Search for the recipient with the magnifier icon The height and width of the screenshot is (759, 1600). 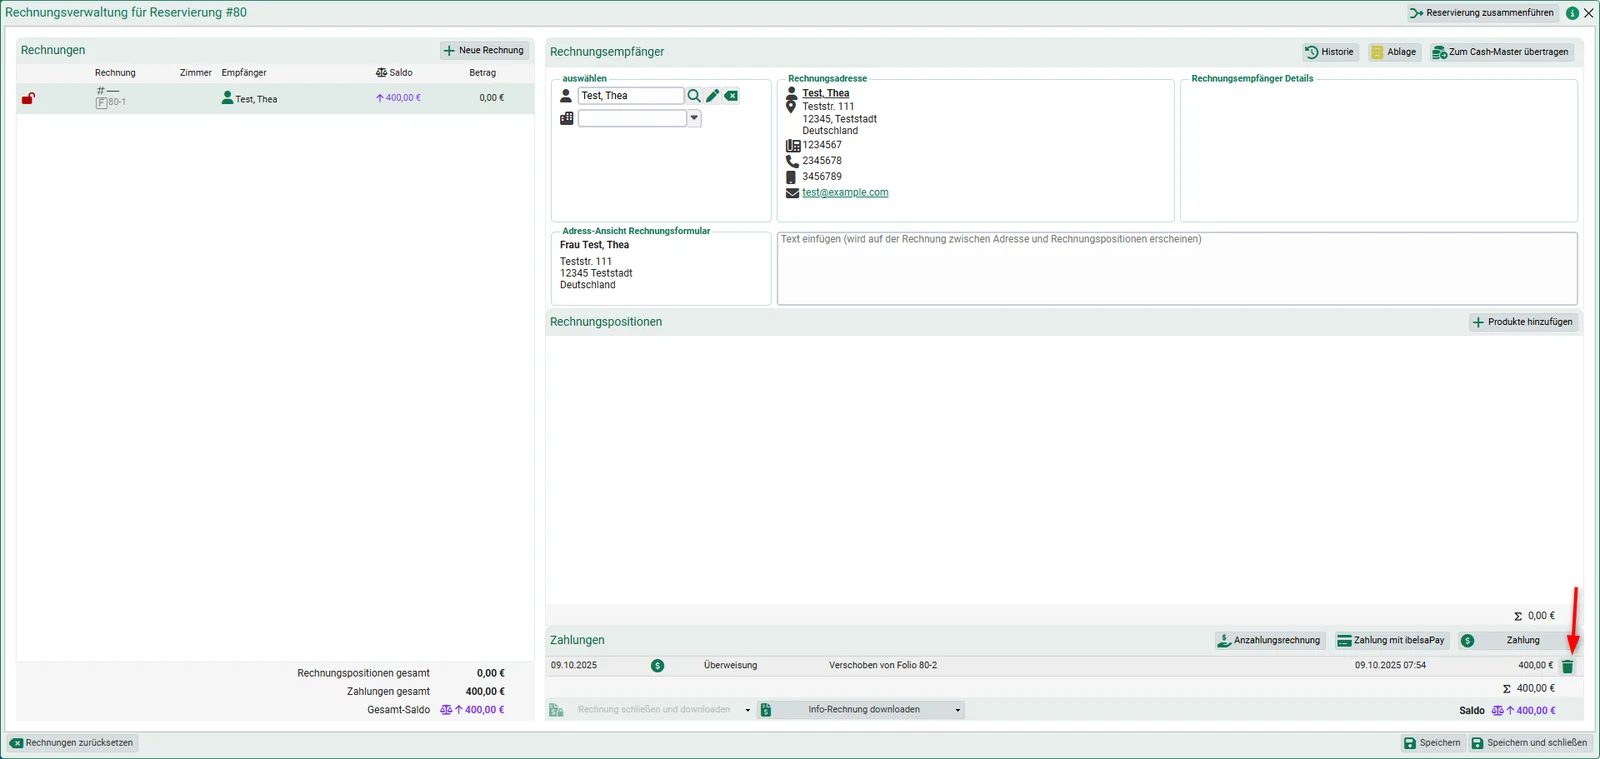[x=694, y=96]
